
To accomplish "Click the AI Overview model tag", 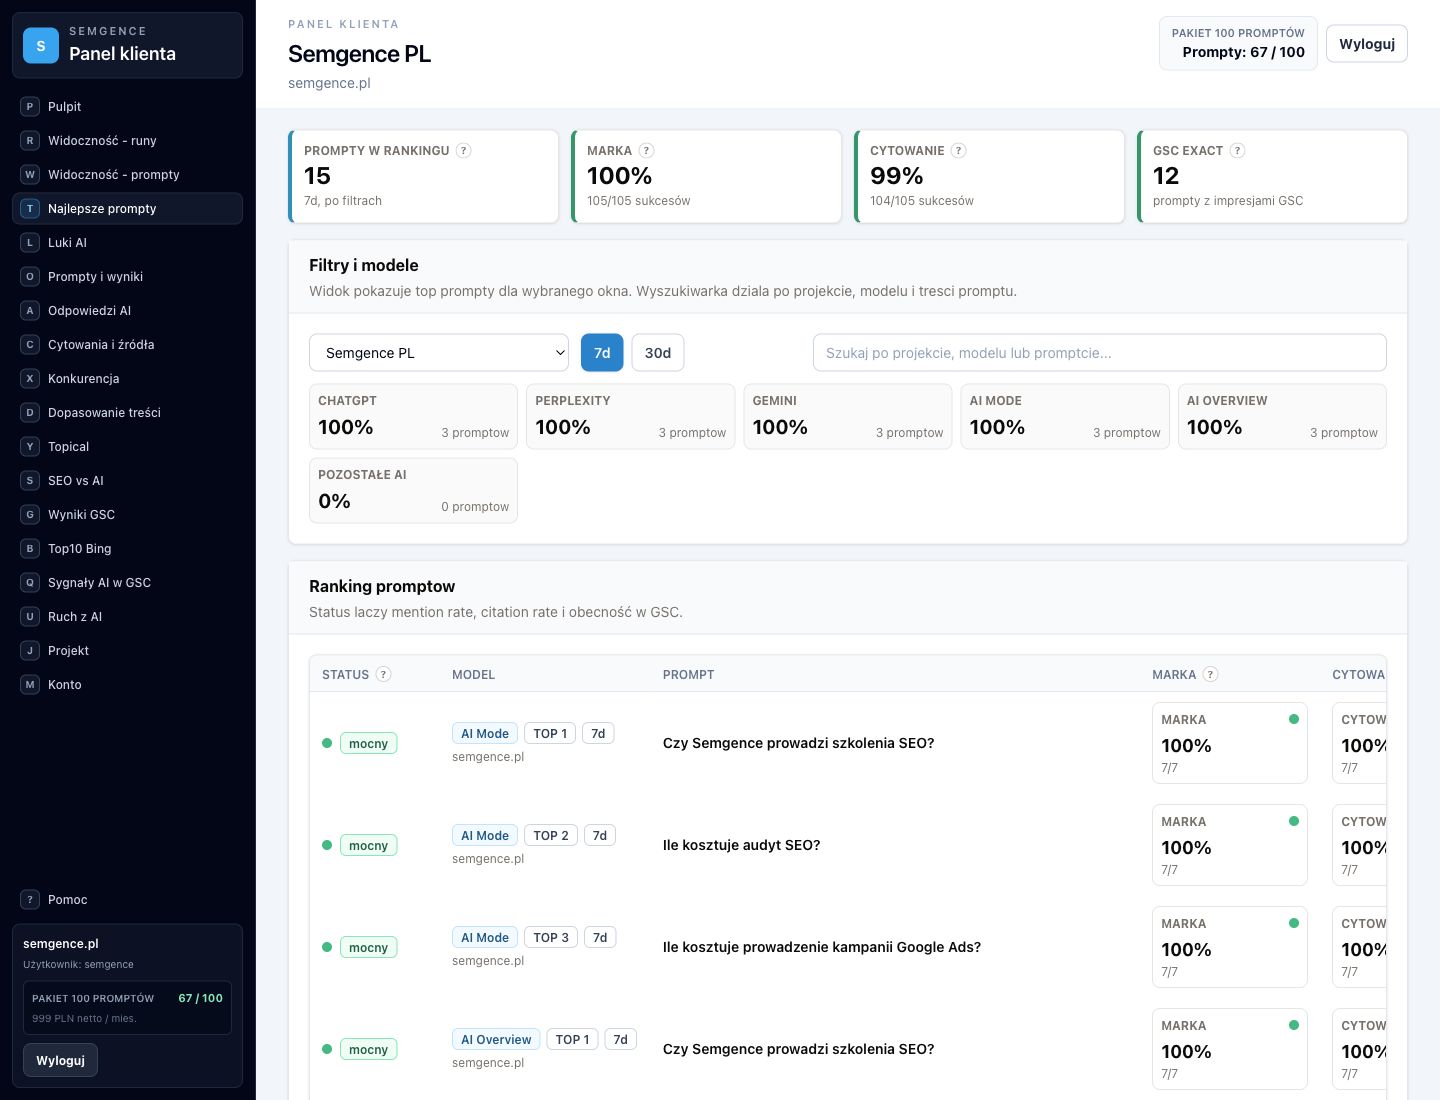I will point(496,1039).
